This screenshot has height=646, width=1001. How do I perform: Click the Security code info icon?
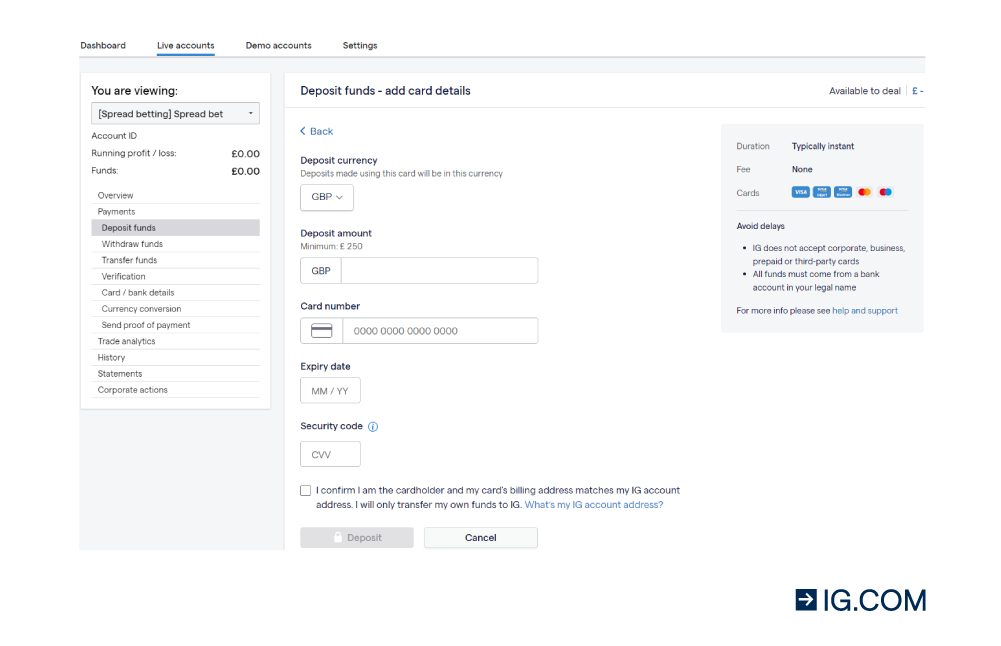[x=373, y=427]
